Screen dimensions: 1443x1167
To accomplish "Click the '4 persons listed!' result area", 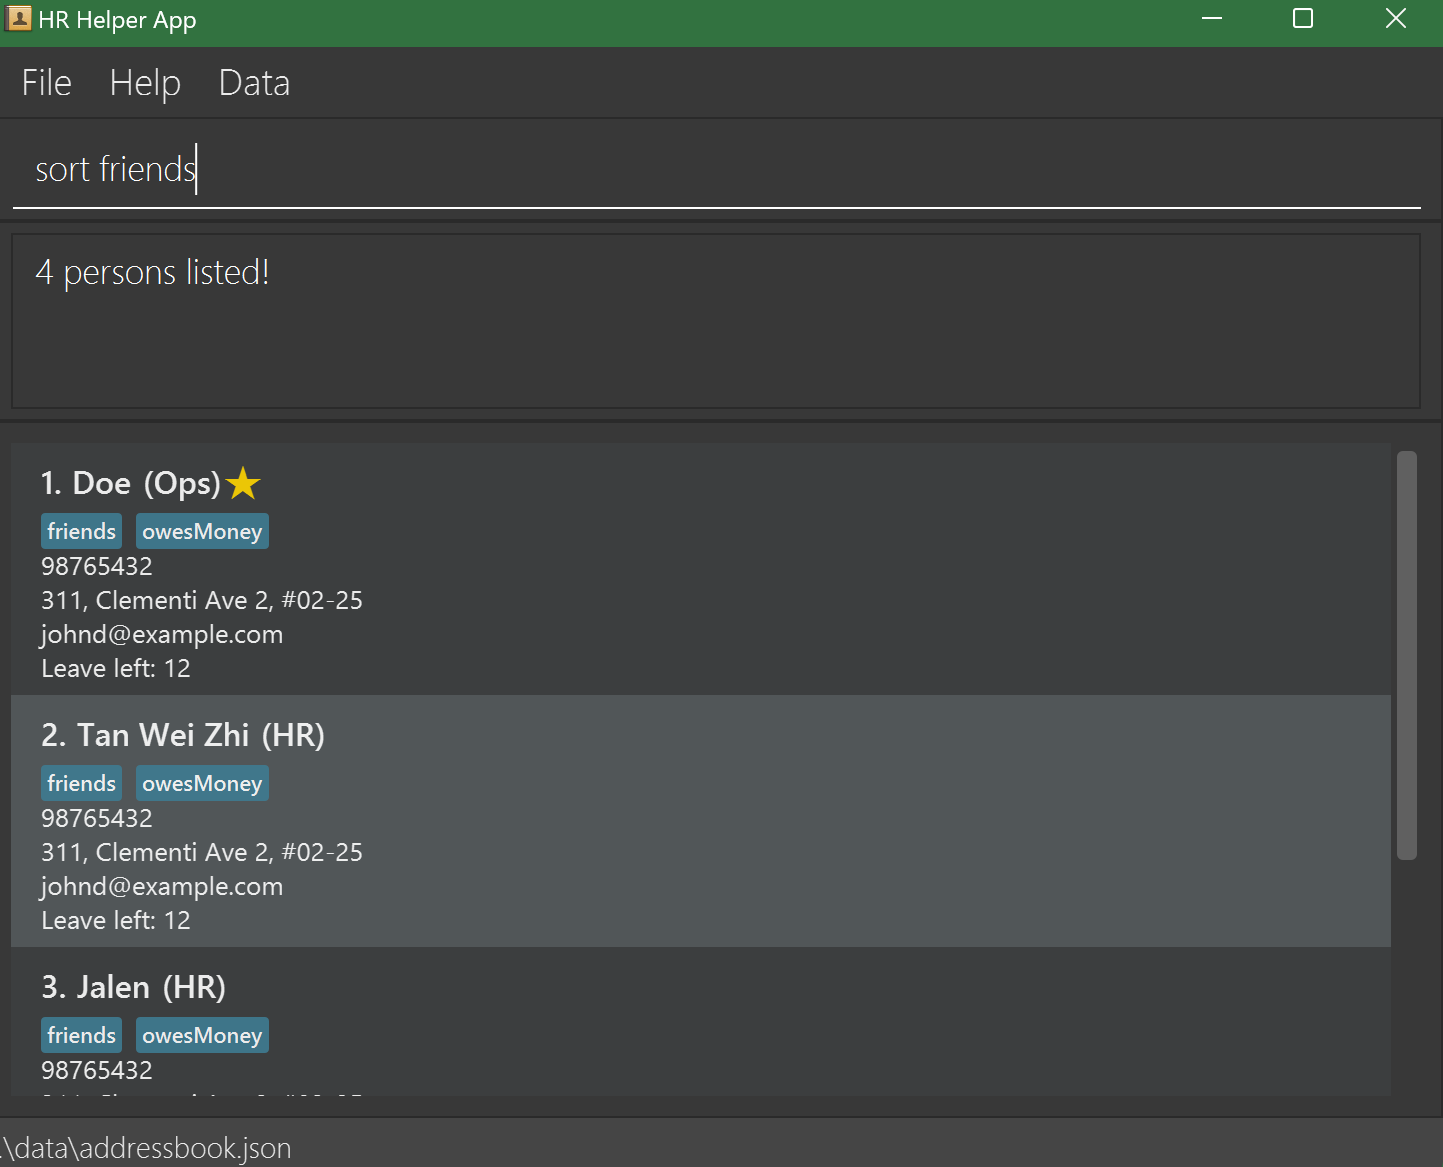I will click(x=716, y=321).
